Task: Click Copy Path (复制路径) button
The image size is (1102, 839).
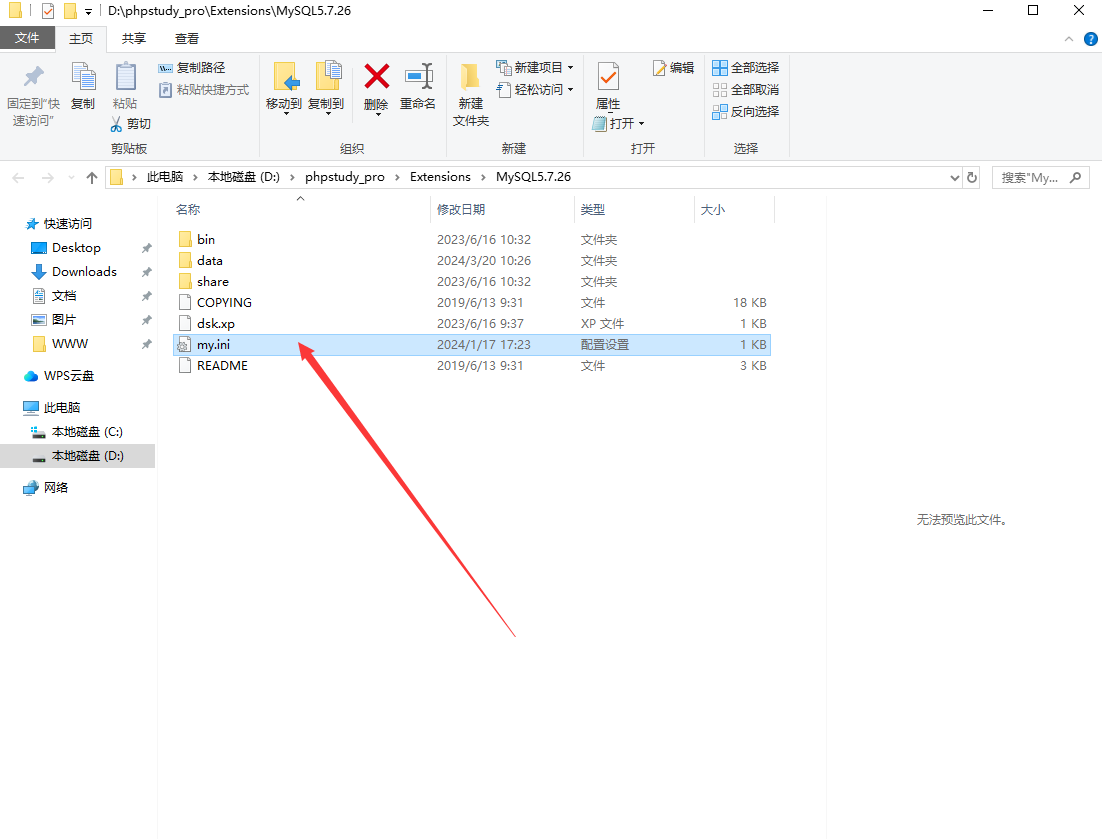Action: point(192,67)
